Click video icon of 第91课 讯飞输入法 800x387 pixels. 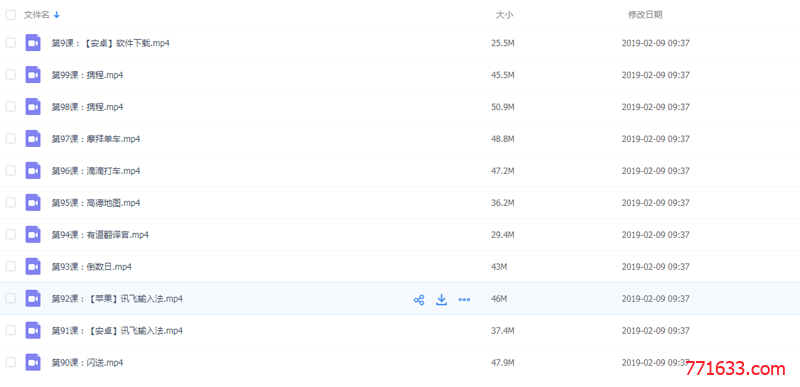(x=33, y=331)
